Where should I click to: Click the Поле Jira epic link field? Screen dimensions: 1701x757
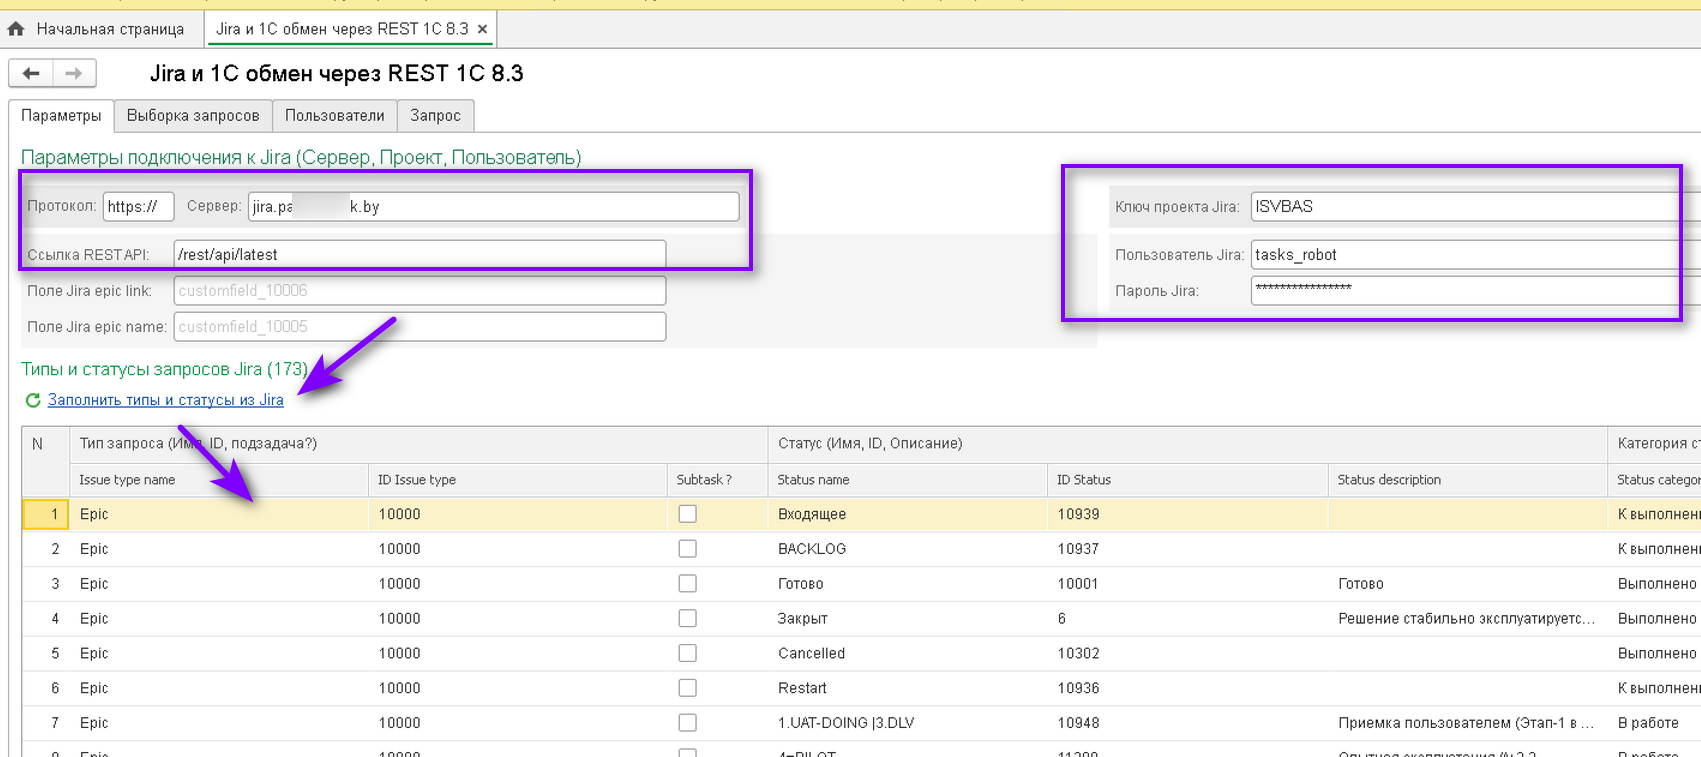(x=420, y=290)
